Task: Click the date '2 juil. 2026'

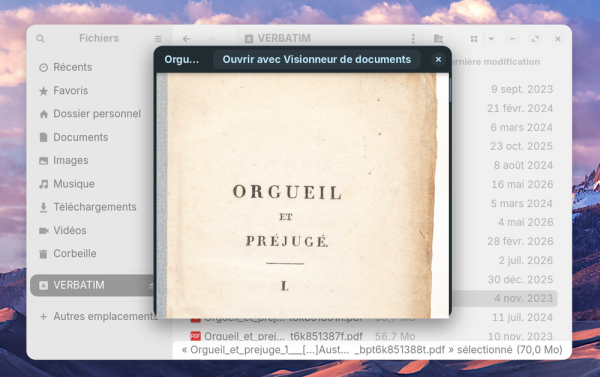Action: [x=526, y=260]
